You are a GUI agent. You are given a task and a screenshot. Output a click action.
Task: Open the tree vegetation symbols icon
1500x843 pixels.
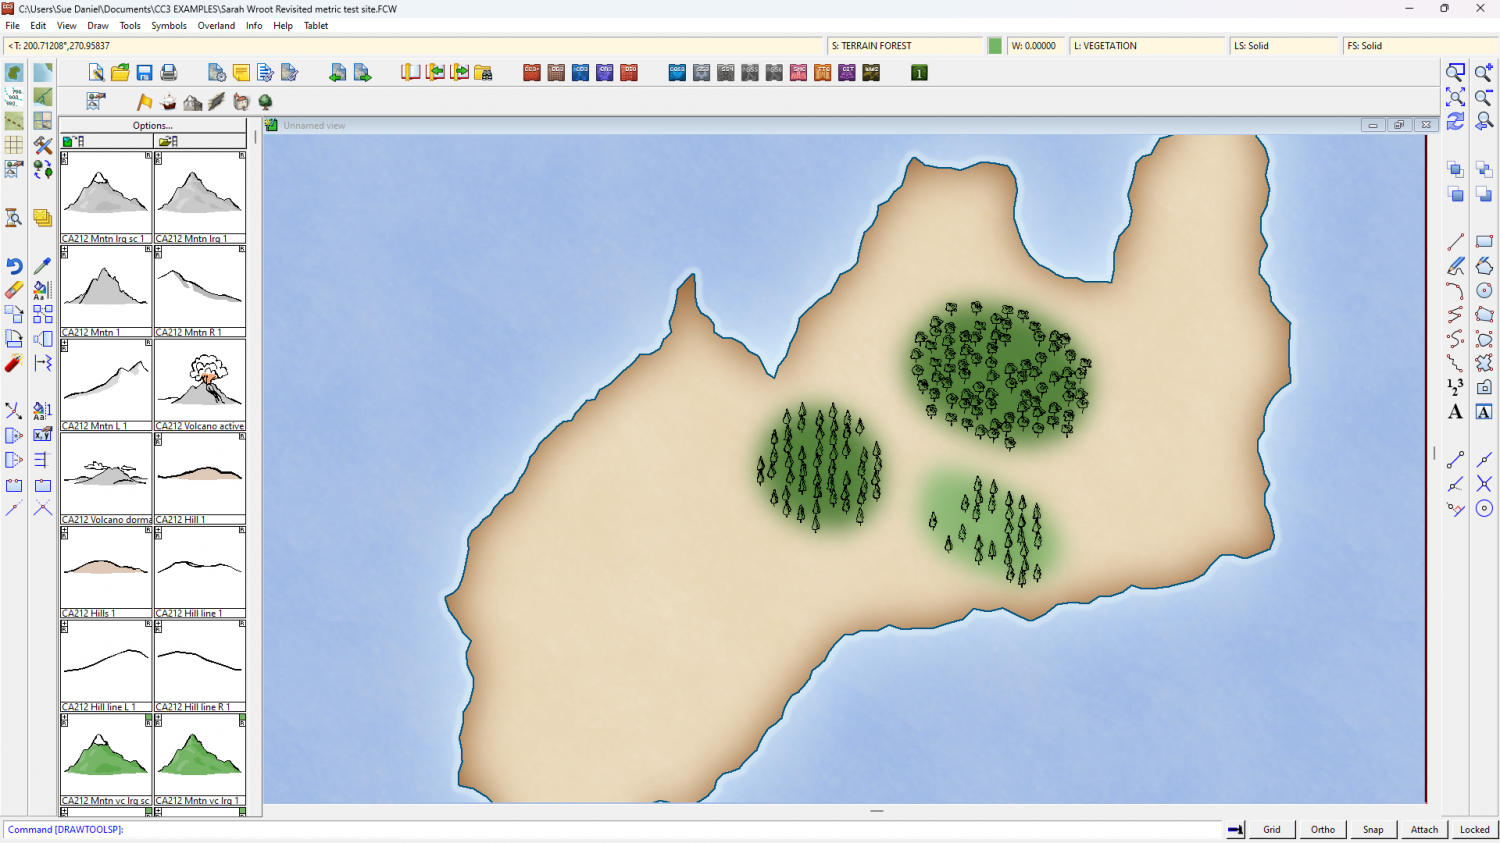coord(265,102)
